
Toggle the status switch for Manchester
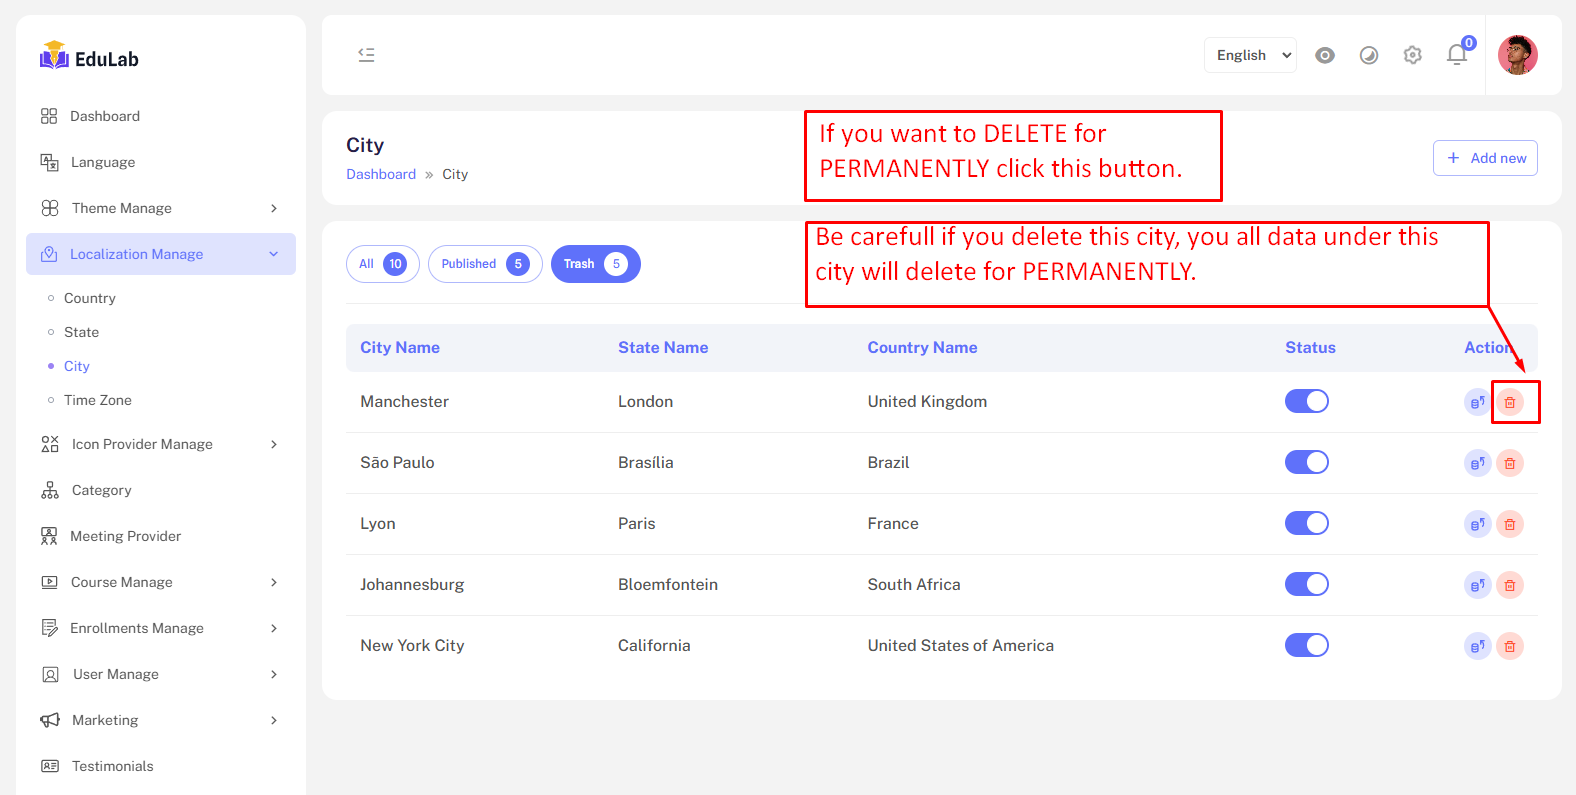click(1306, 401)
